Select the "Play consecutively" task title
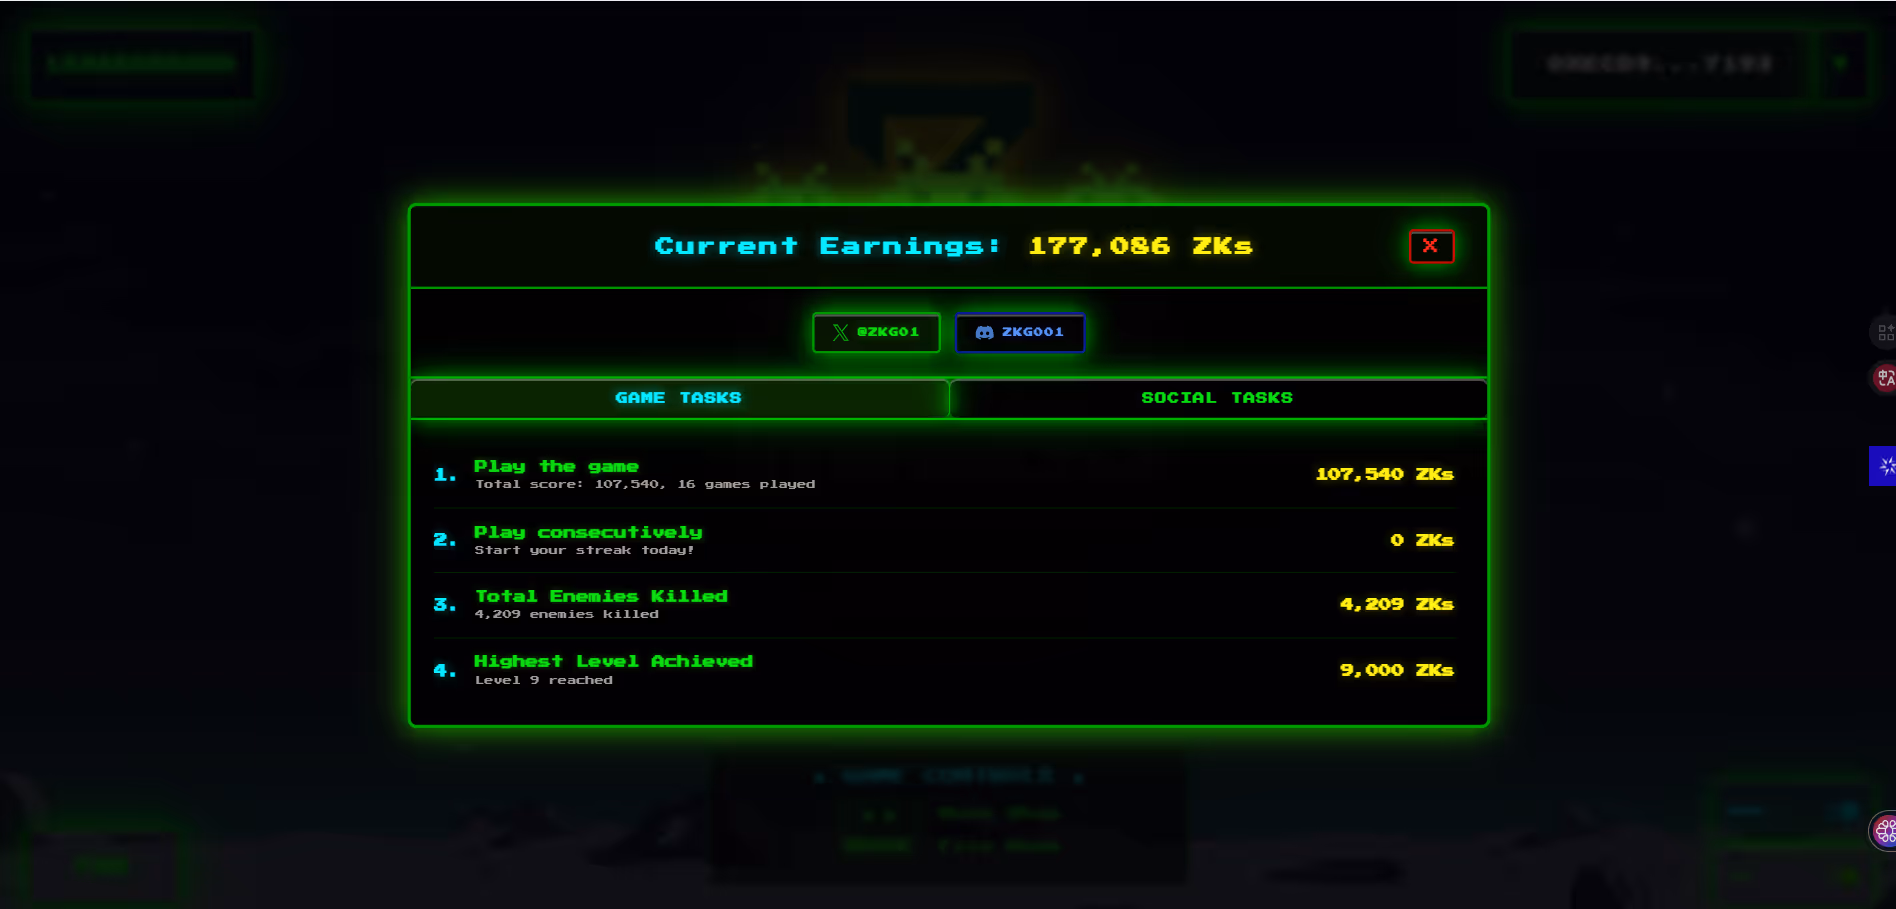1896x909 pixels. 587,532
